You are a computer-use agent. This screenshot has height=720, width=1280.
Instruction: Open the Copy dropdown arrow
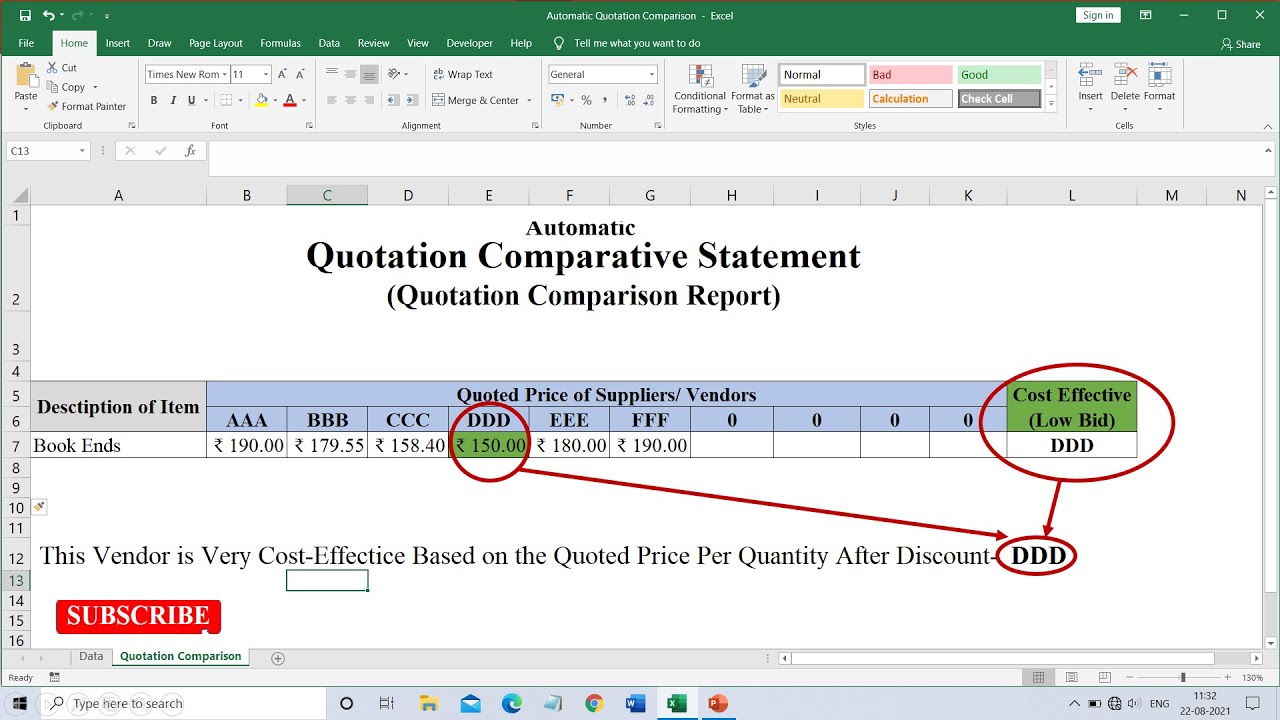pos(95,87)
